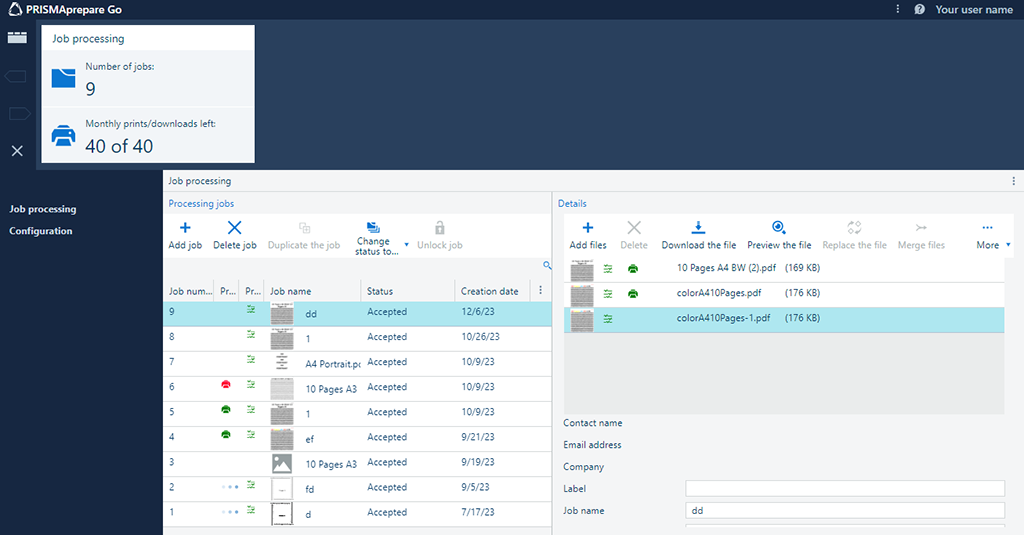Open the Change status to dropdown arrow

coord(406,245)
